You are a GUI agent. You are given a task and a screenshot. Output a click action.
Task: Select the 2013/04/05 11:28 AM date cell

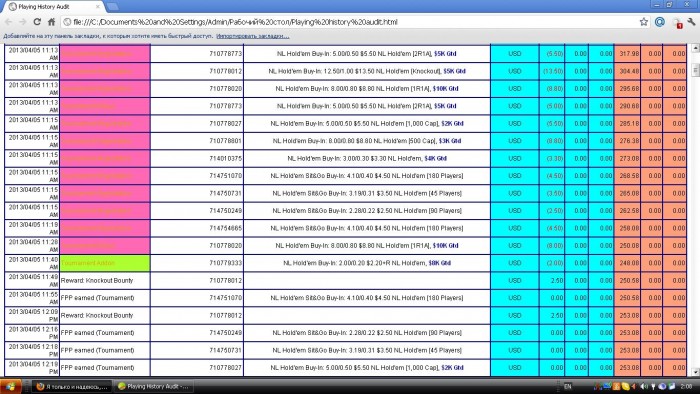32,246
